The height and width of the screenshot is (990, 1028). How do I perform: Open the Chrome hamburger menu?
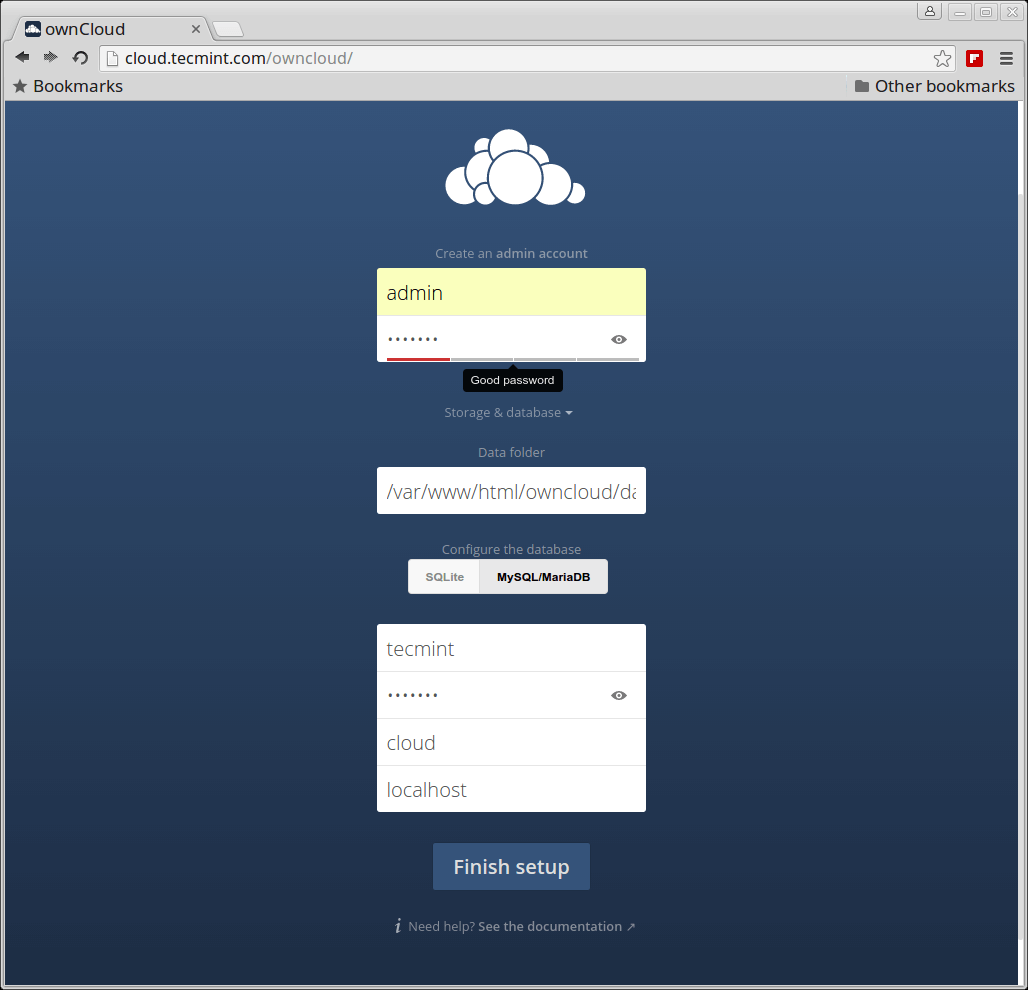[1006, 58]
